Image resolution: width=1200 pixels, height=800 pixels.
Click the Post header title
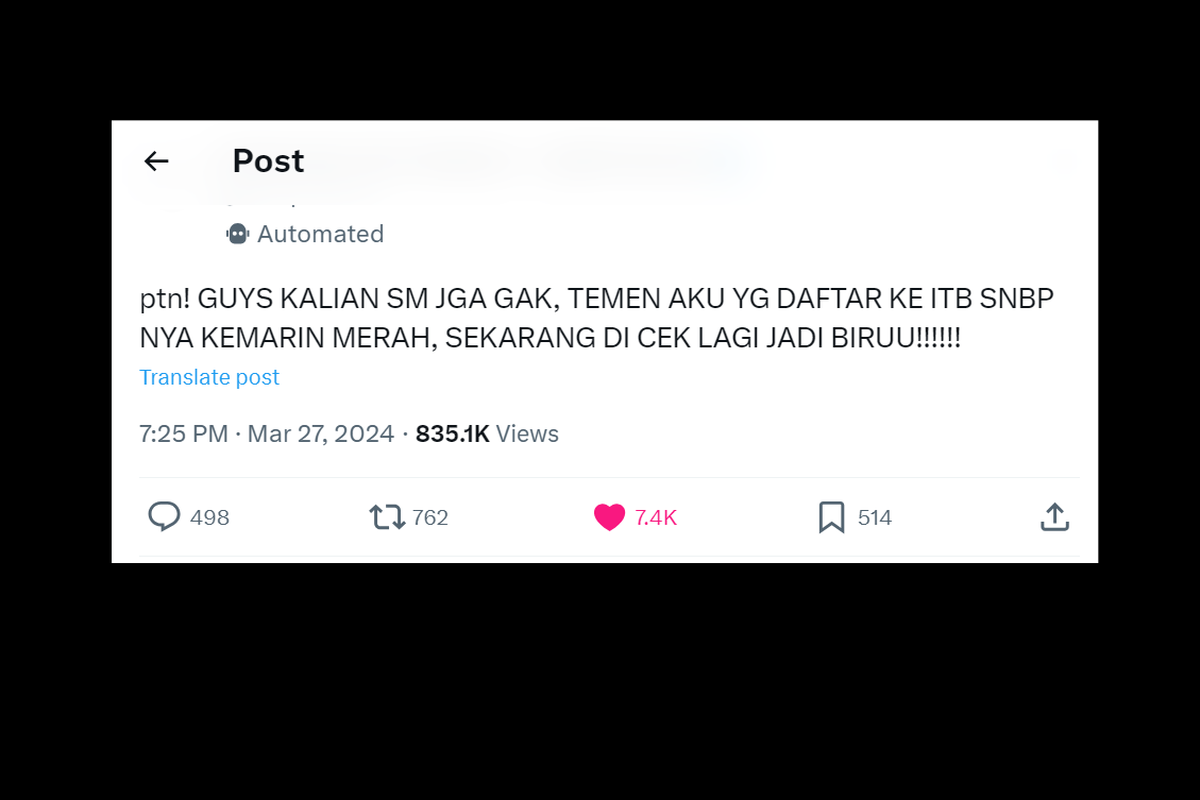(268, 161)
